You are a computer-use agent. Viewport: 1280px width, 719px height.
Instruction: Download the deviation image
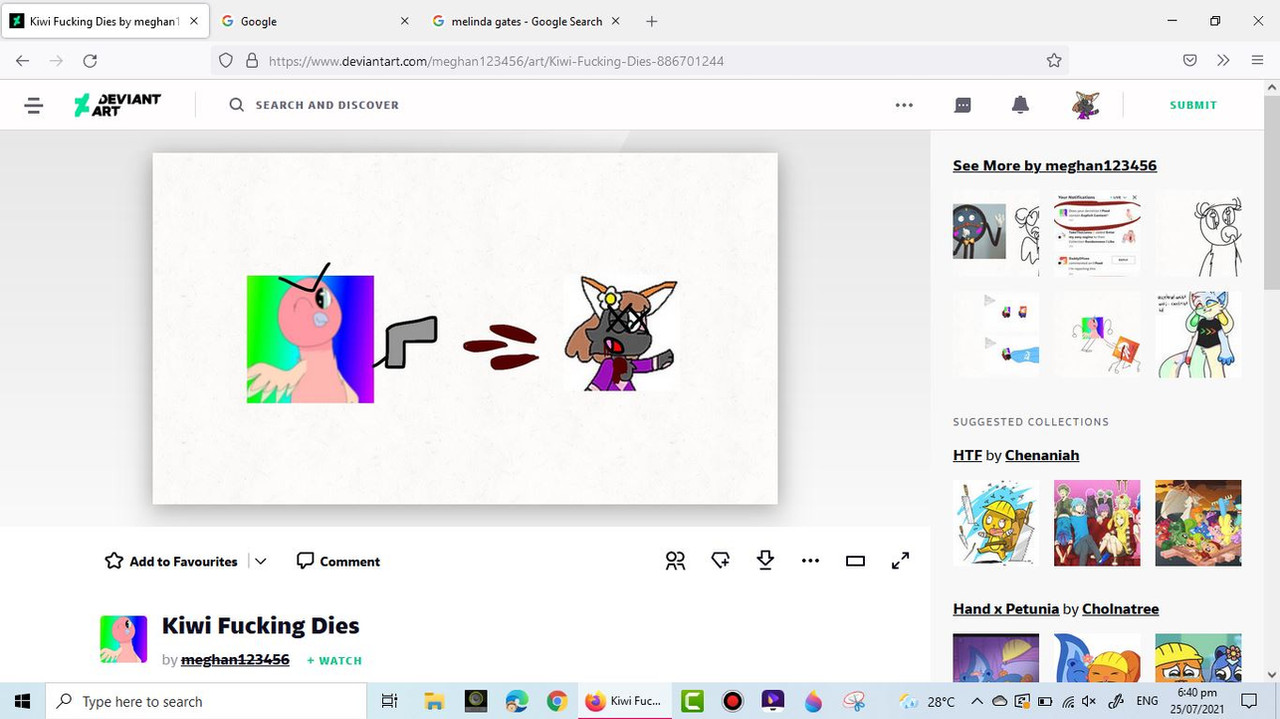point(765,561)
